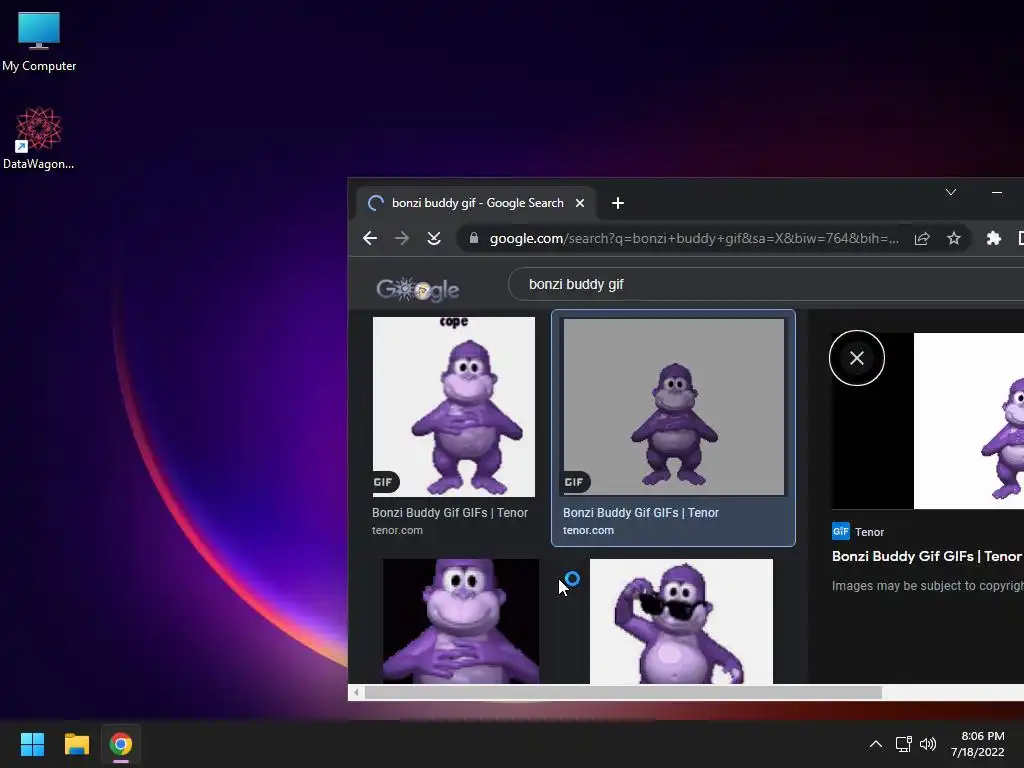Viewport: 1024px width, 768px height.
Task: Open tenor.com link under the selected result
Action: [x=588, y=530]
